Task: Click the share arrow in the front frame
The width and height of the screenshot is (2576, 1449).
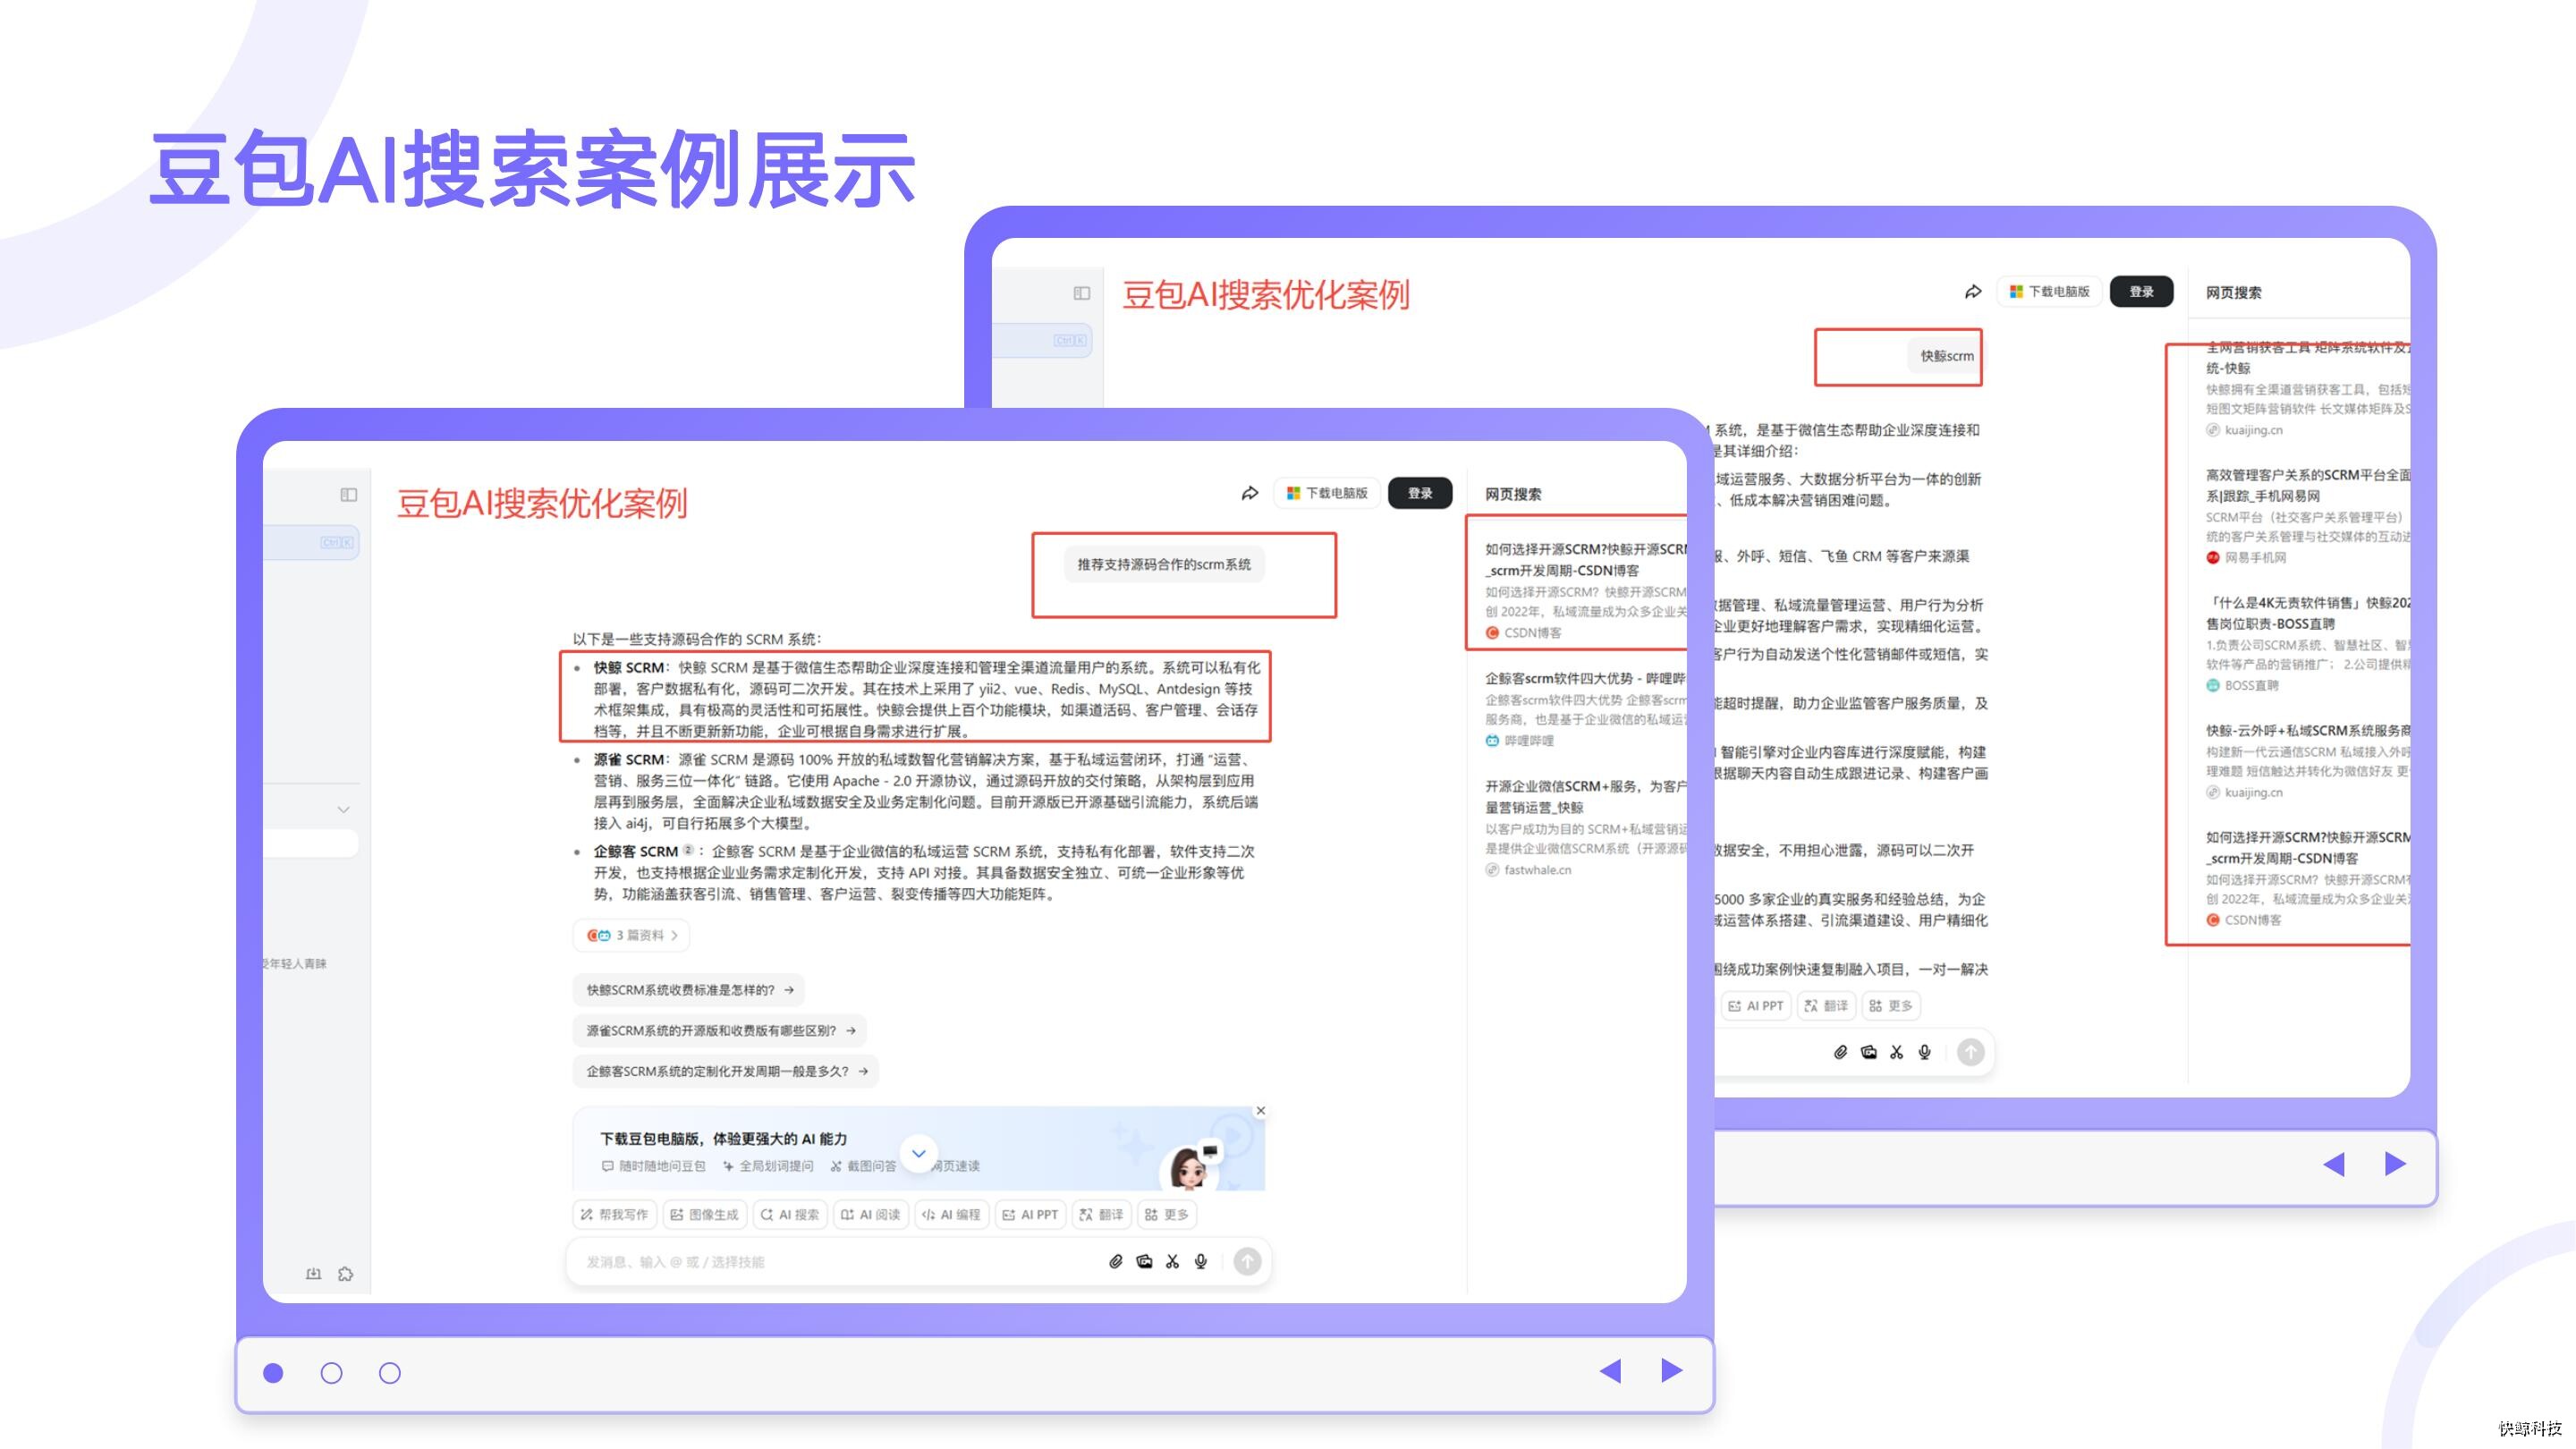Action: coord(1250,493)
